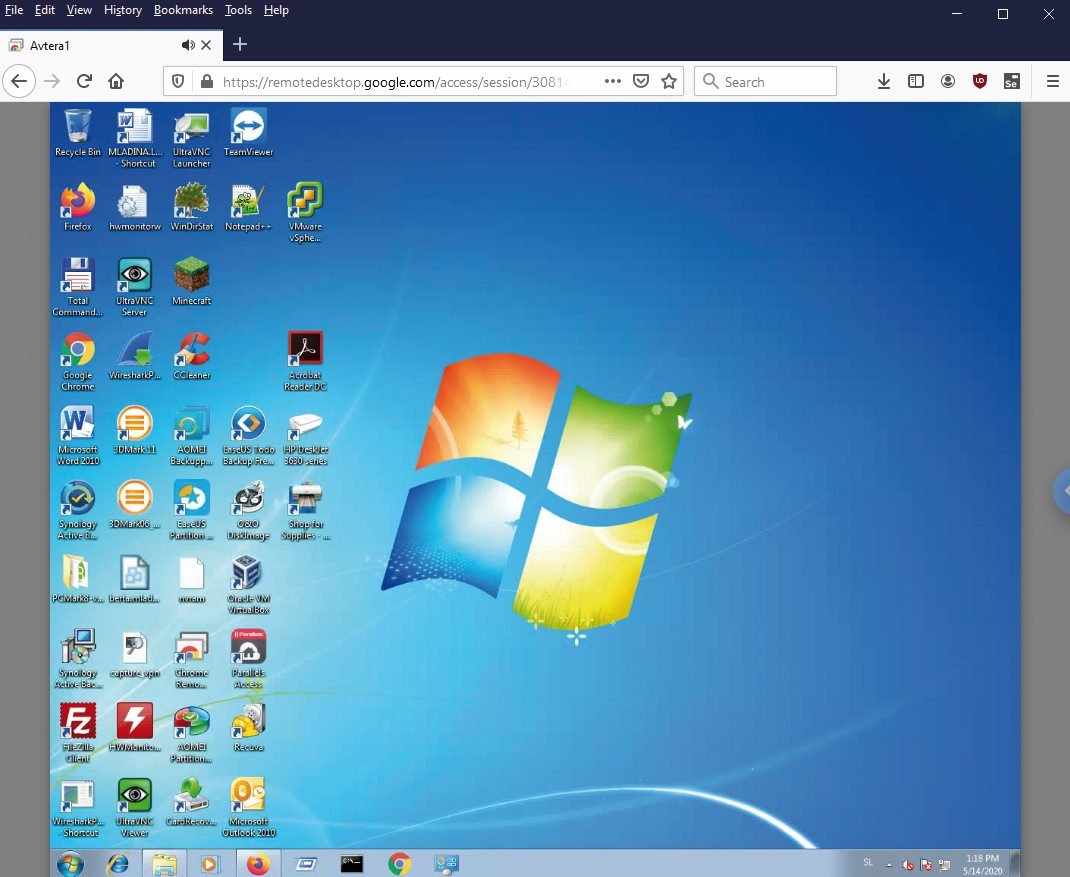Select the 3DMark 11 desktop icon

click(x=134, y=431)
